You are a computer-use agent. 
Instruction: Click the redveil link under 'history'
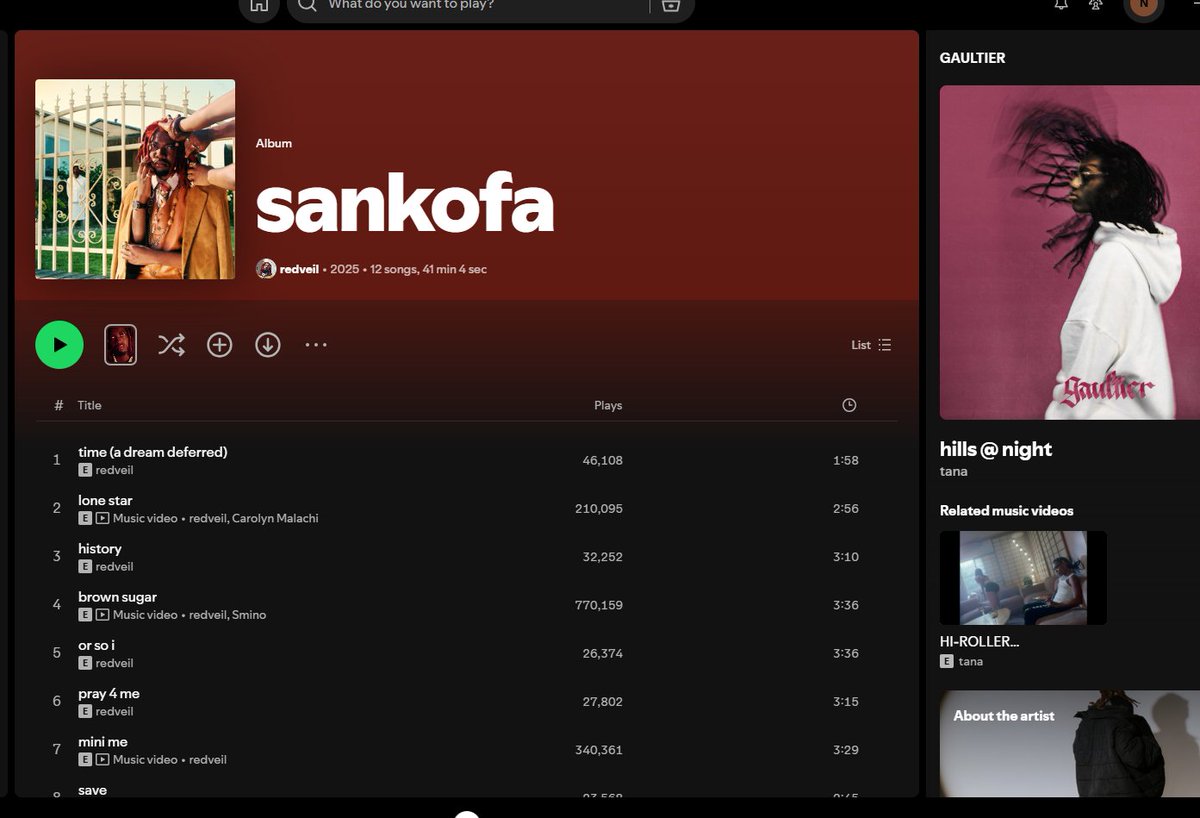click(x=114, y=567)
